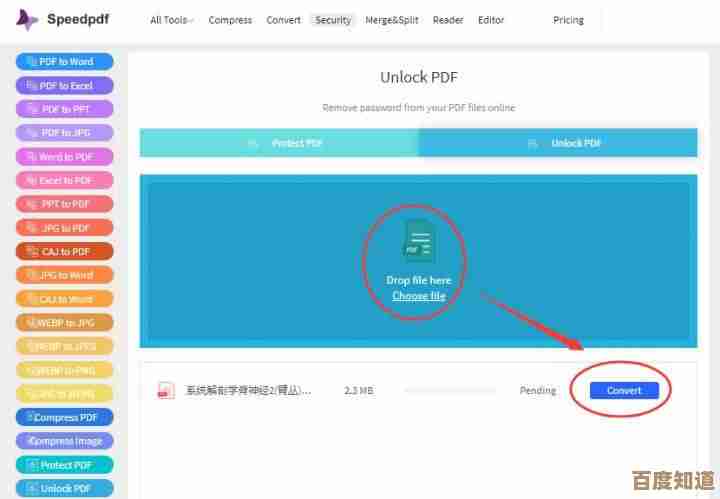Open the Merge&Split menu item
Screen dimensions: 720x499
(392, 20)
